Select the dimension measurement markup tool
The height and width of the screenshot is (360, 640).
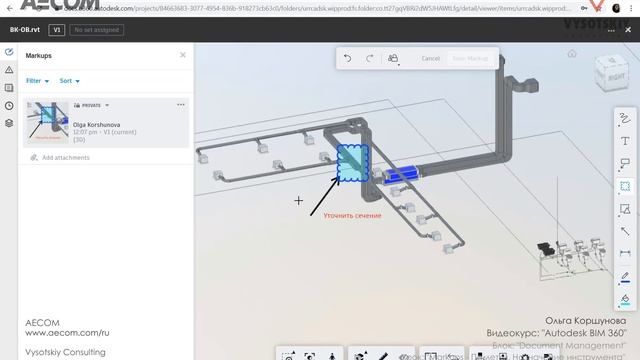[x=625, y=253]
